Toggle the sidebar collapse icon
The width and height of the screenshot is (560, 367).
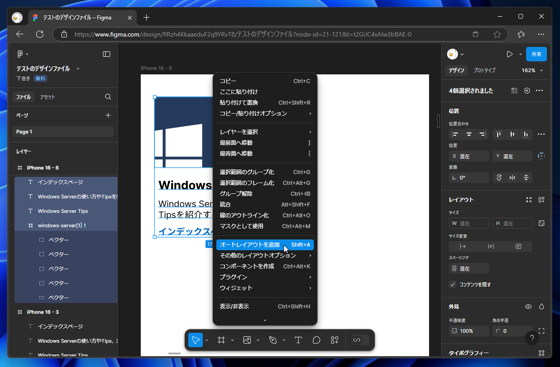pos(106,54)
